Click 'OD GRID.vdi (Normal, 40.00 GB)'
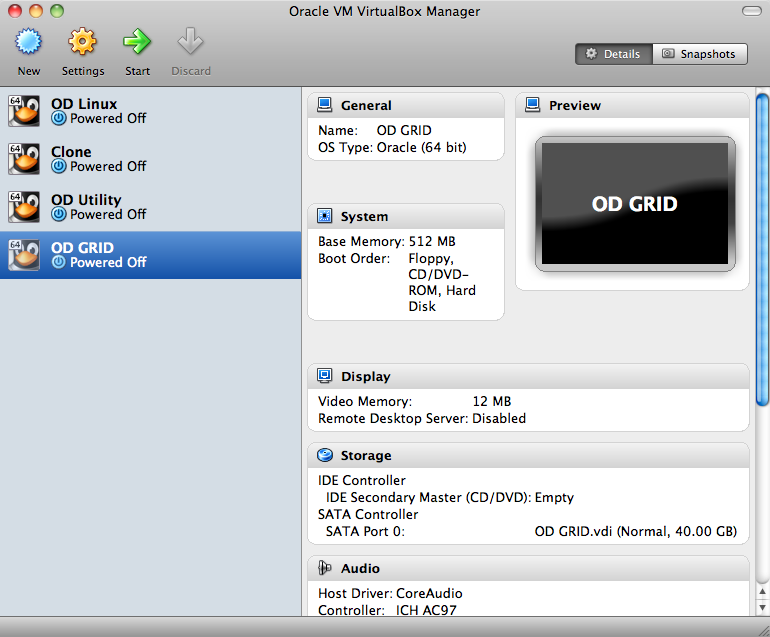This screenshot has width=770, height=637. point(635,531)
